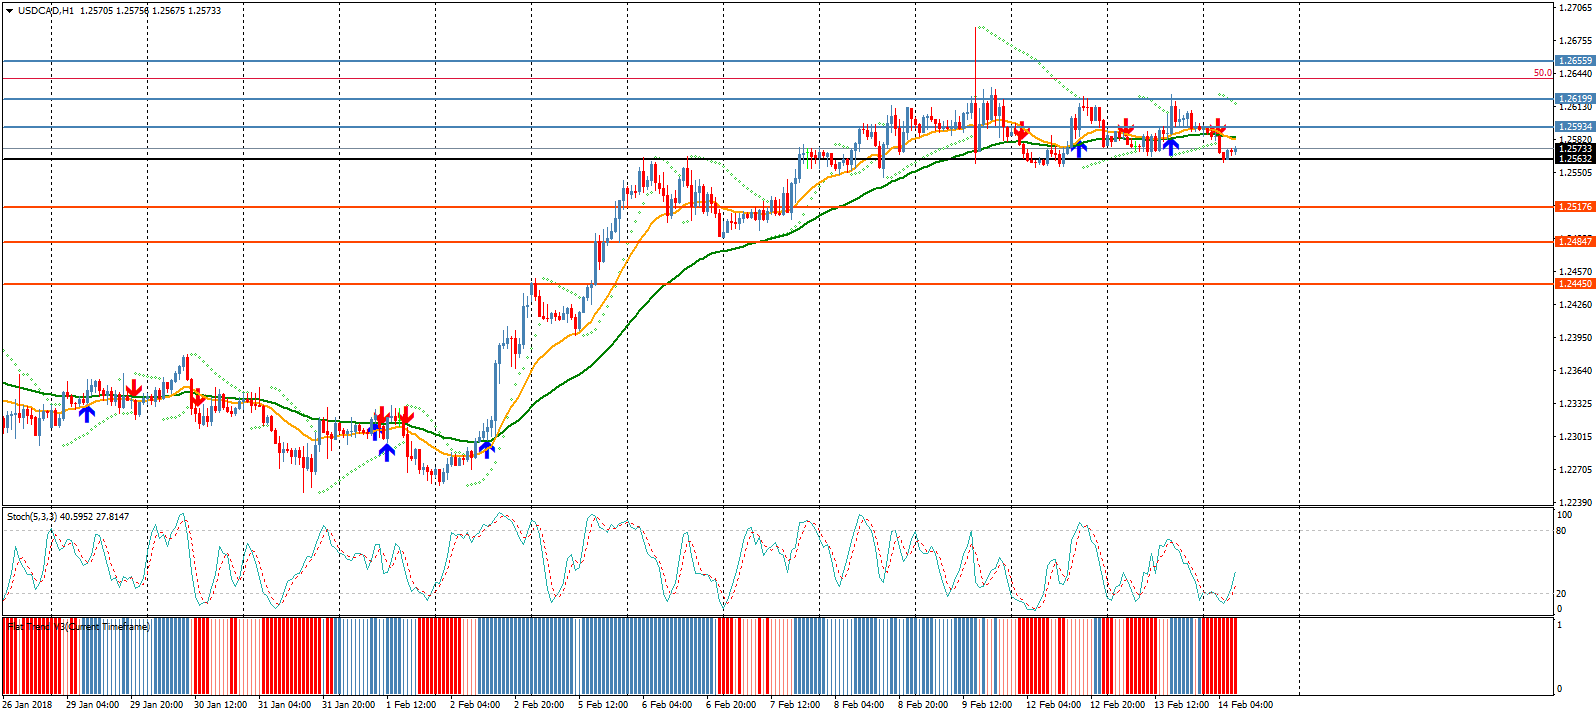
Task: Click the triangle icon beside USDCAD,H1 title
Action: 9,11
